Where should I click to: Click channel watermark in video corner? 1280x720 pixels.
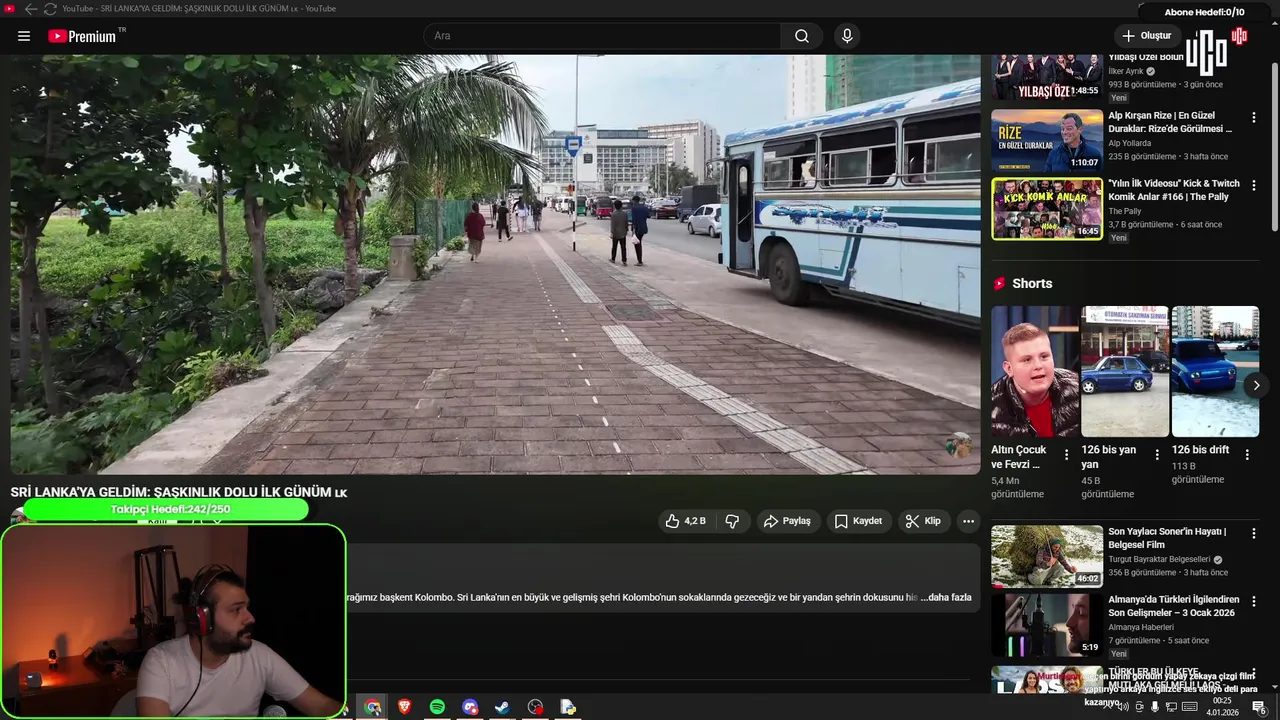959,446
